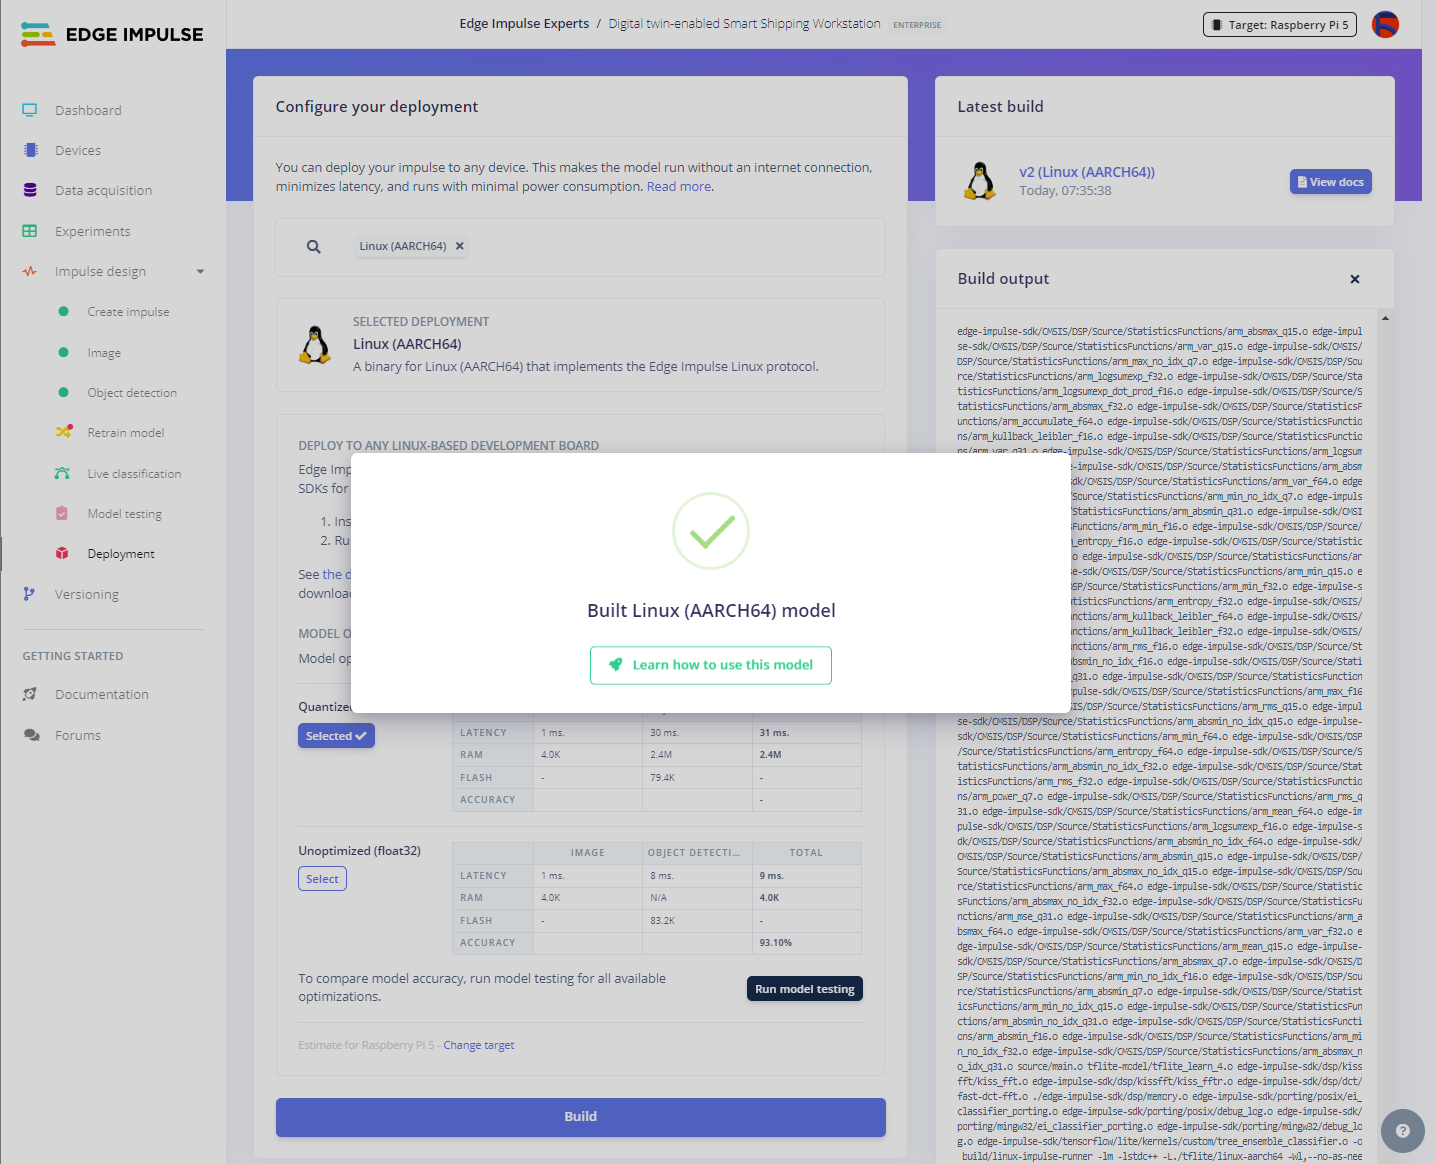
Task: Click the Retrain model shuffle icon
Action: point(64,432)
